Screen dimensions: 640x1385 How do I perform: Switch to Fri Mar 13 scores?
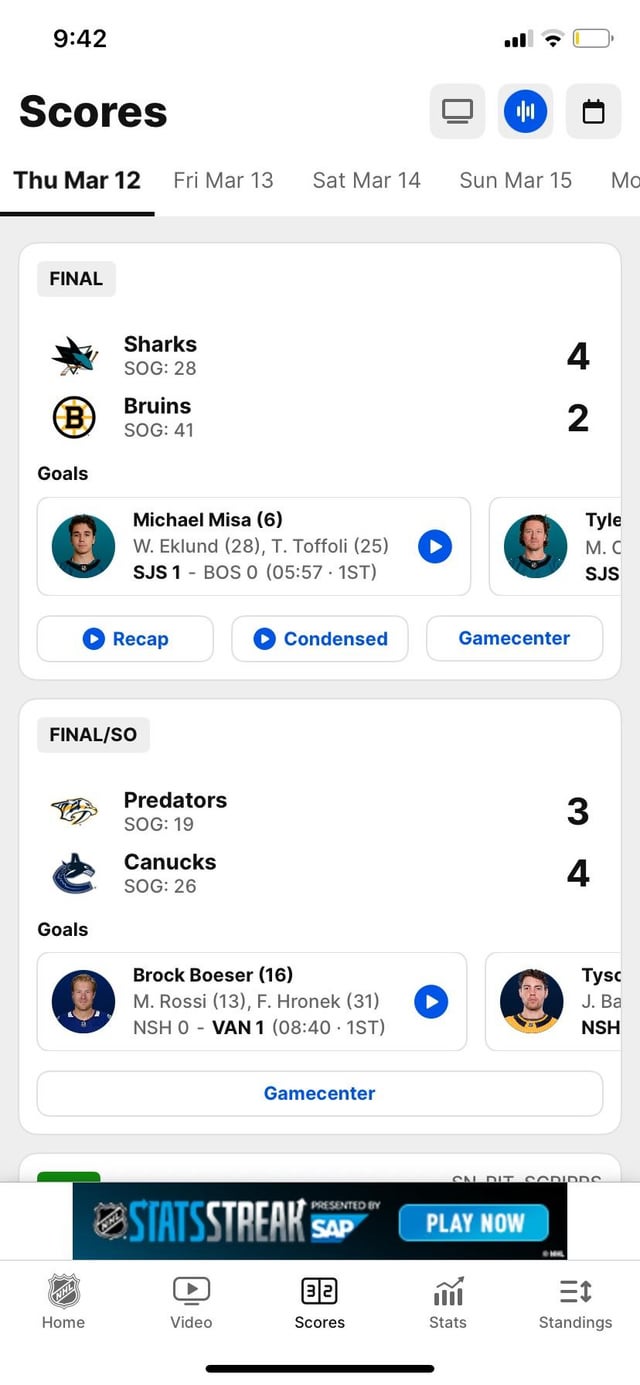(223, 180)
